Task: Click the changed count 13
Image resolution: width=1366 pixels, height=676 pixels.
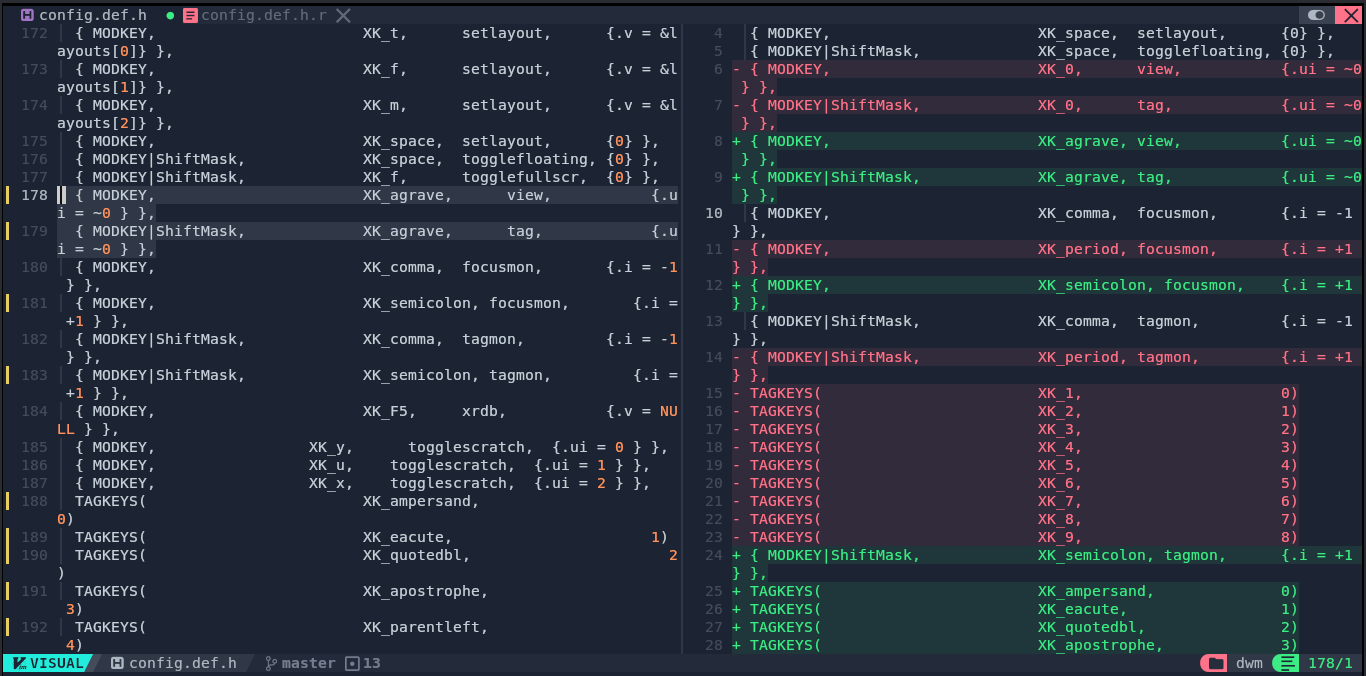Action: click(x=371, y=663)
